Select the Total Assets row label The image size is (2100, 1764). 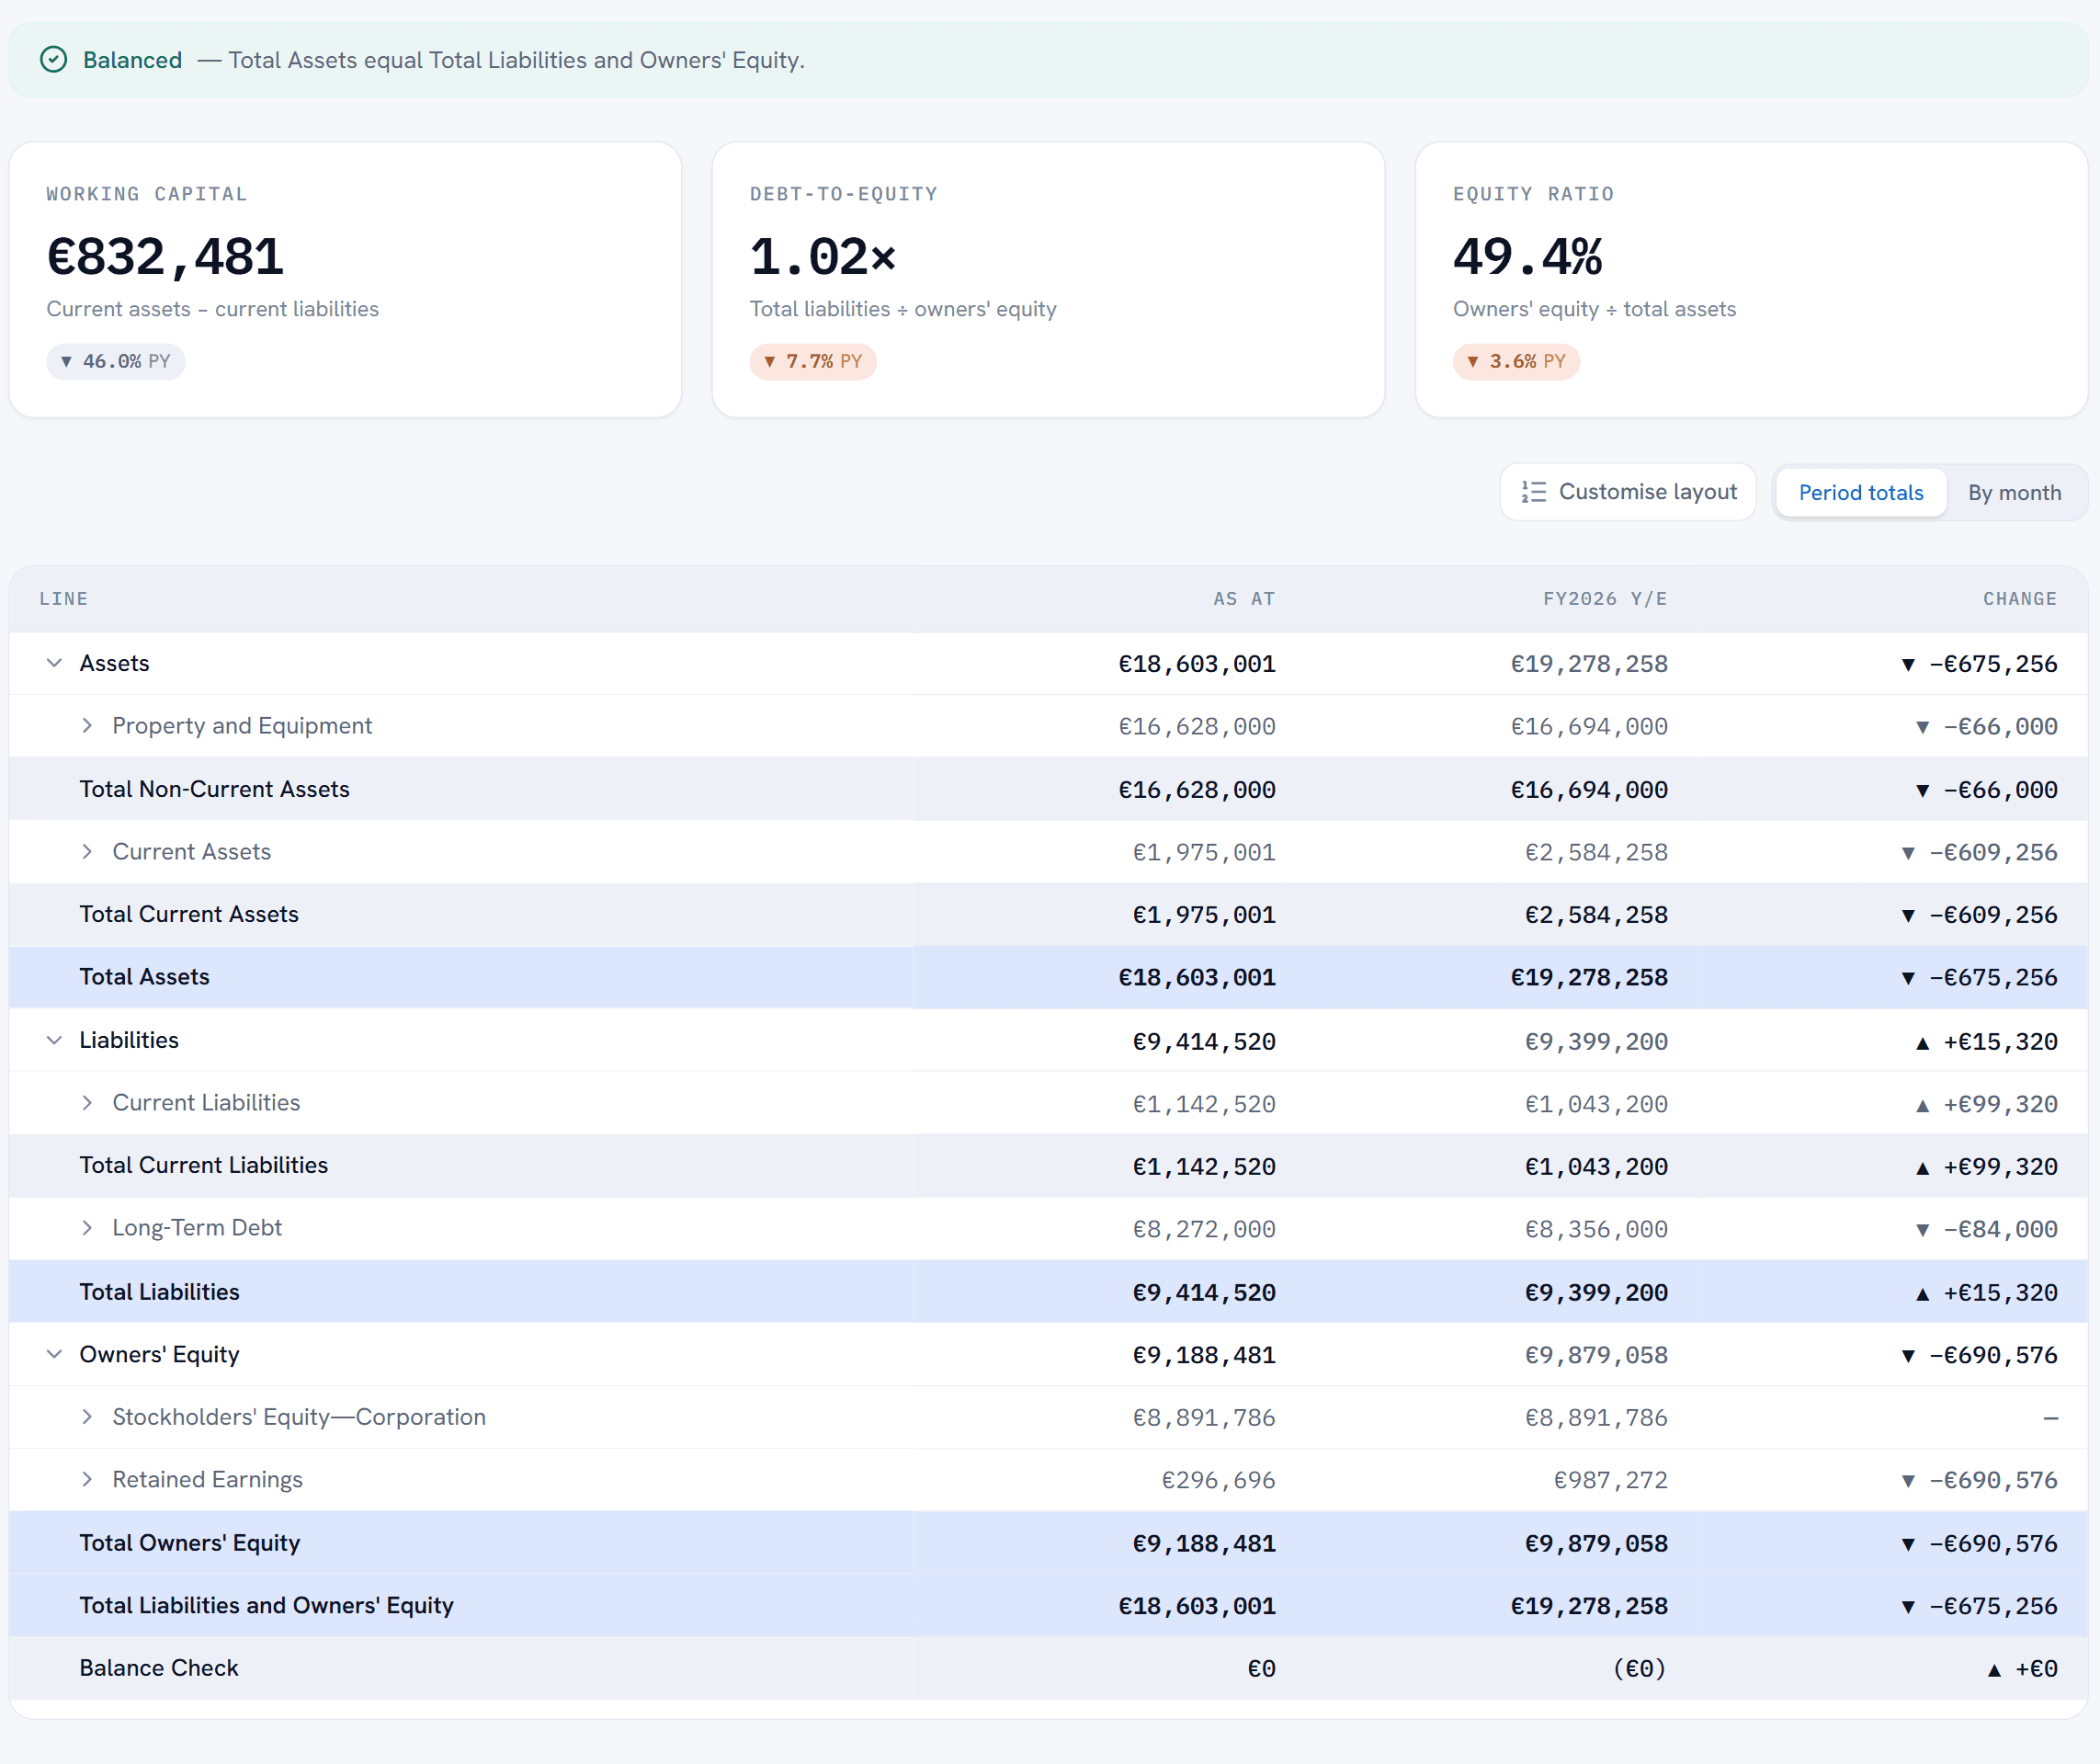click(145, 977)
